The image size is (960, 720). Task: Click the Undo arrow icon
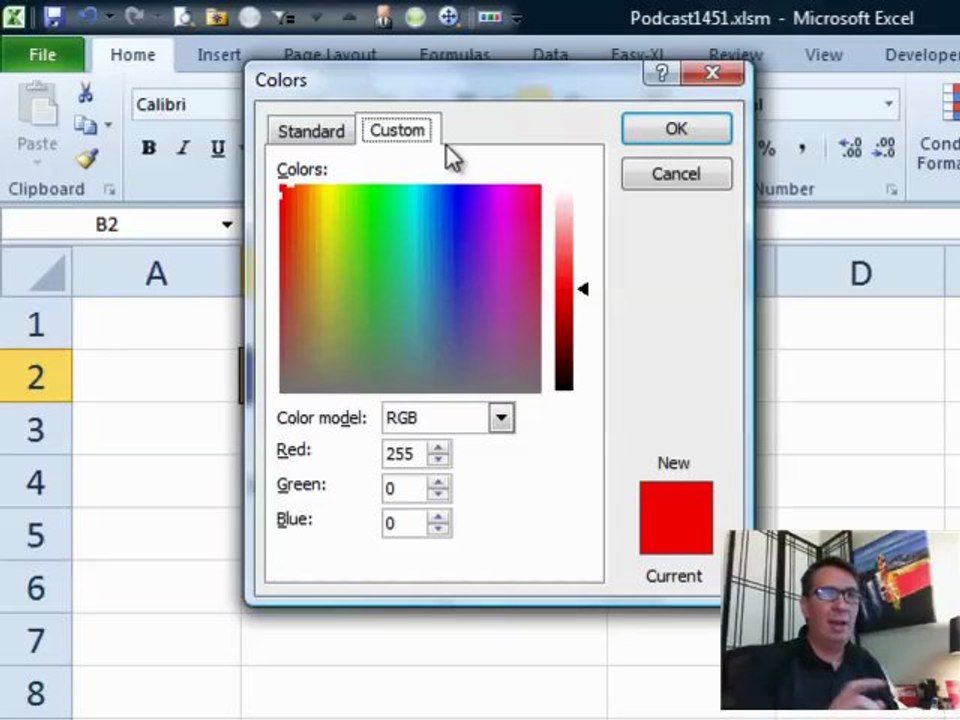pyautogui.click(x=88, y=17)
